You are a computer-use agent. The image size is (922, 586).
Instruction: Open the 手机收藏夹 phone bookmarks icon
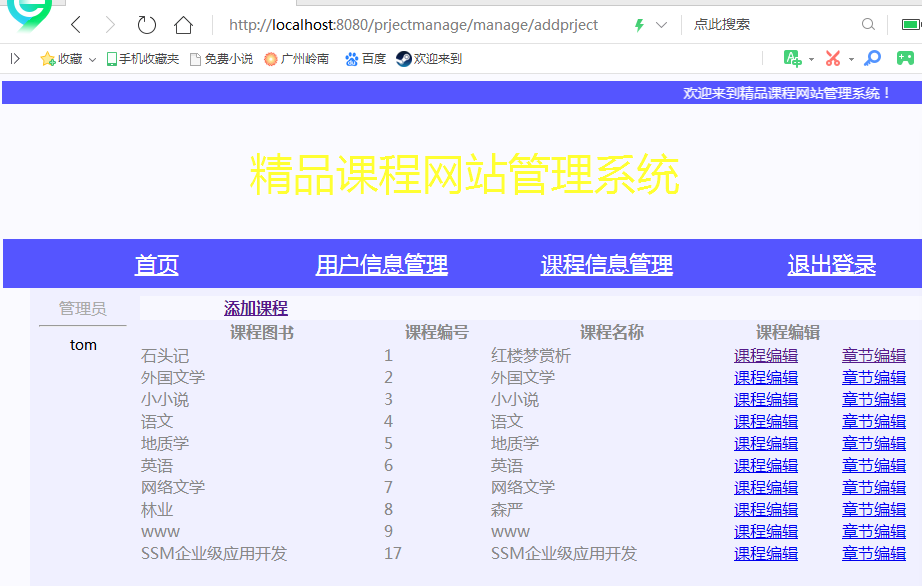[113, 58]
